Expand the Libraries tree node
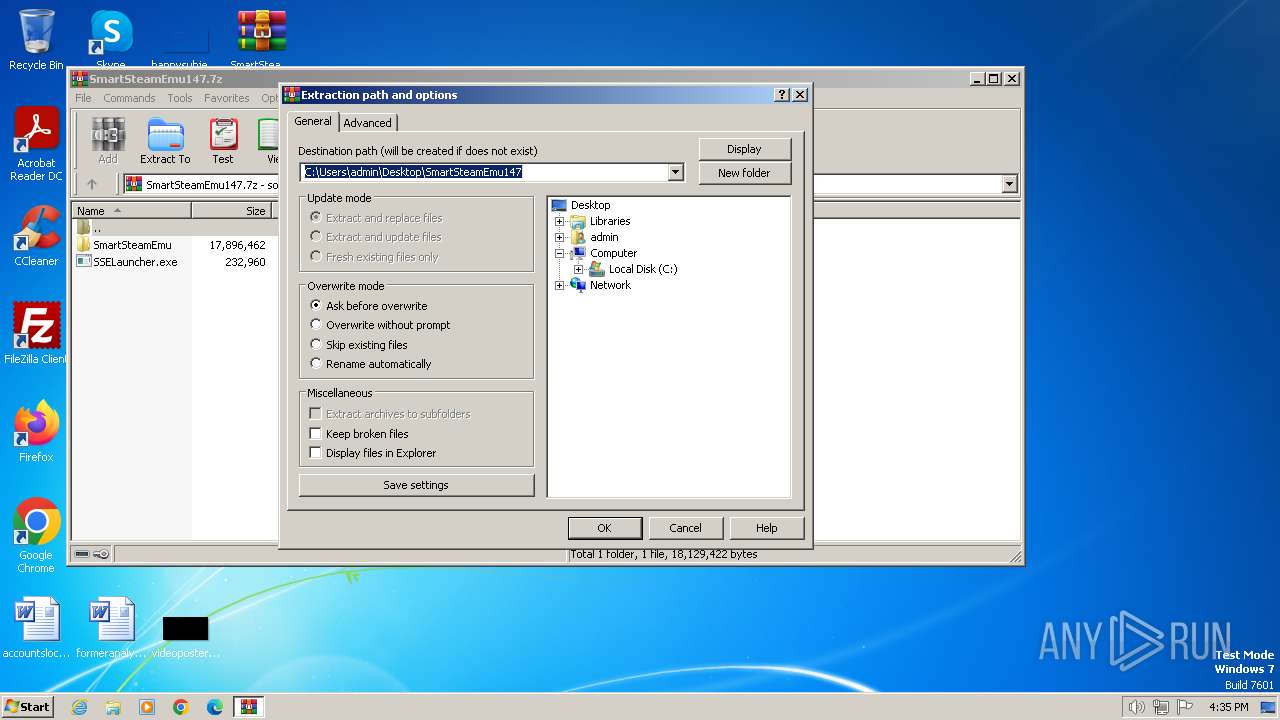This screenshot has width=1280, height=720. (559, 221)
